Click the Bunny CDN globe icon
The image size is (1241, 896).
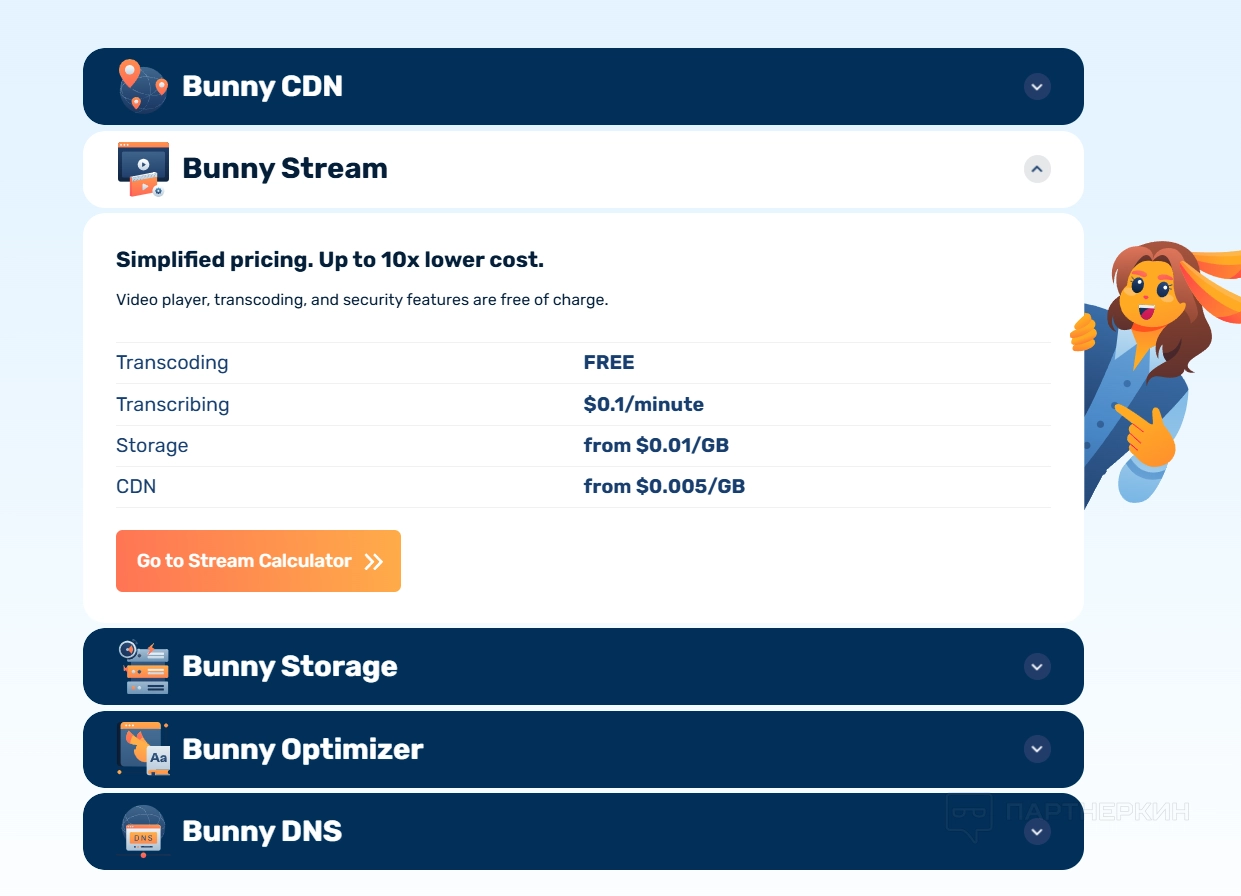coord(143,86)
